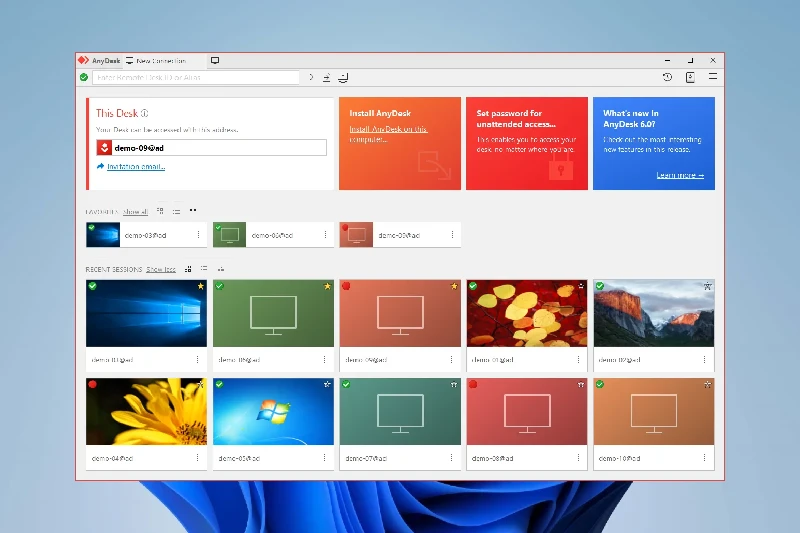Click the connect arrow beside address field
The height and width of the screenshot is (533, 800).
[x=311, y=77]
